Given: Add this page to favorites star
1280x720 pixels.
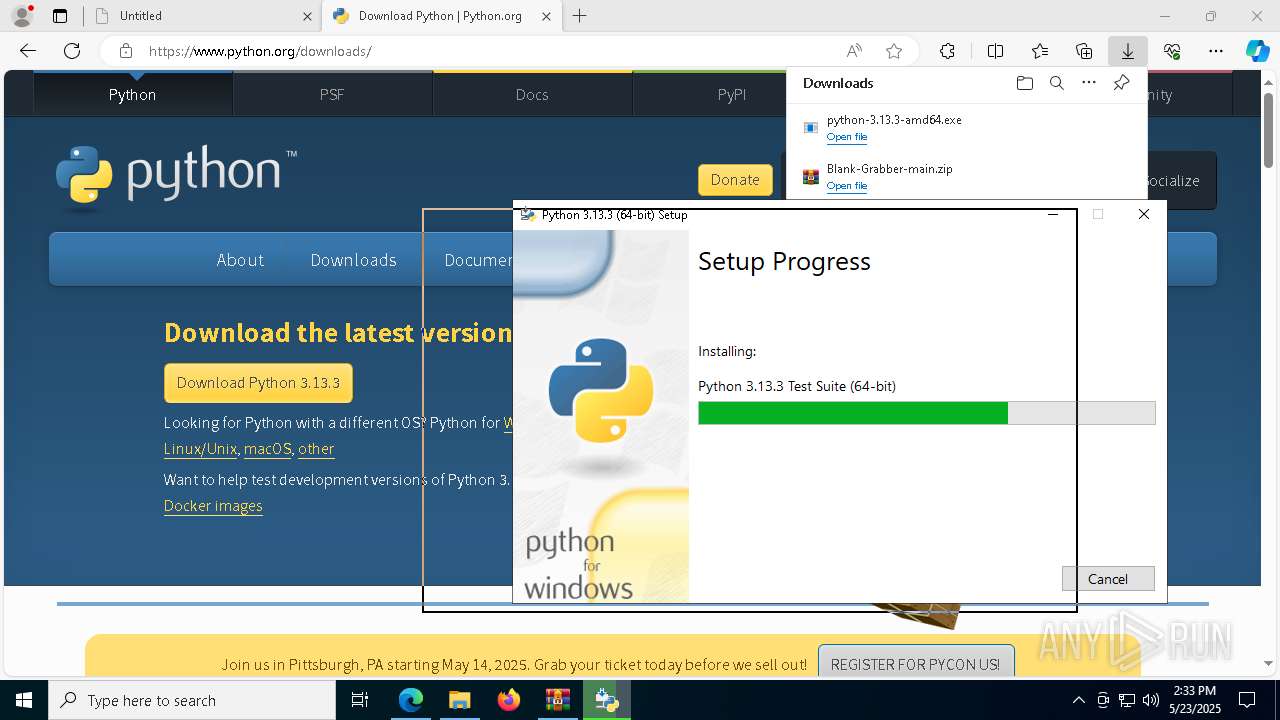Looking at the screenshot, I should [x=894, y=51].
